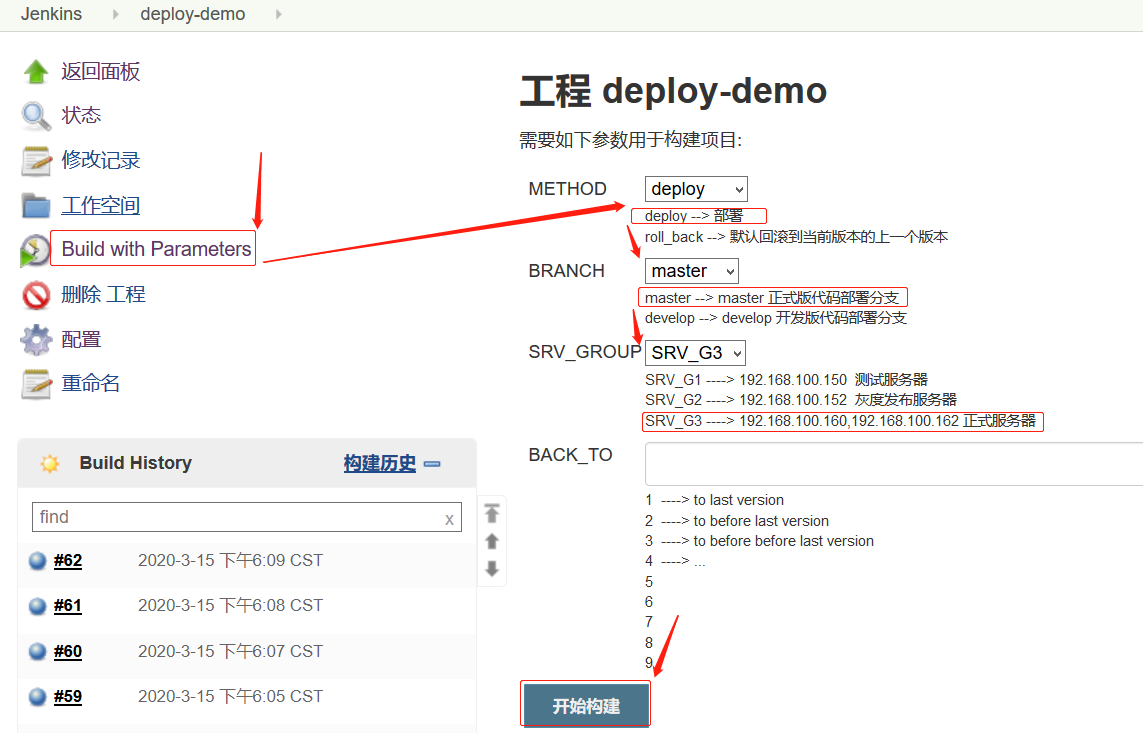This screenshot has height=733, width=1143.
Task: Click the heading 工程 deploy-demo
Action: point(674,91)
